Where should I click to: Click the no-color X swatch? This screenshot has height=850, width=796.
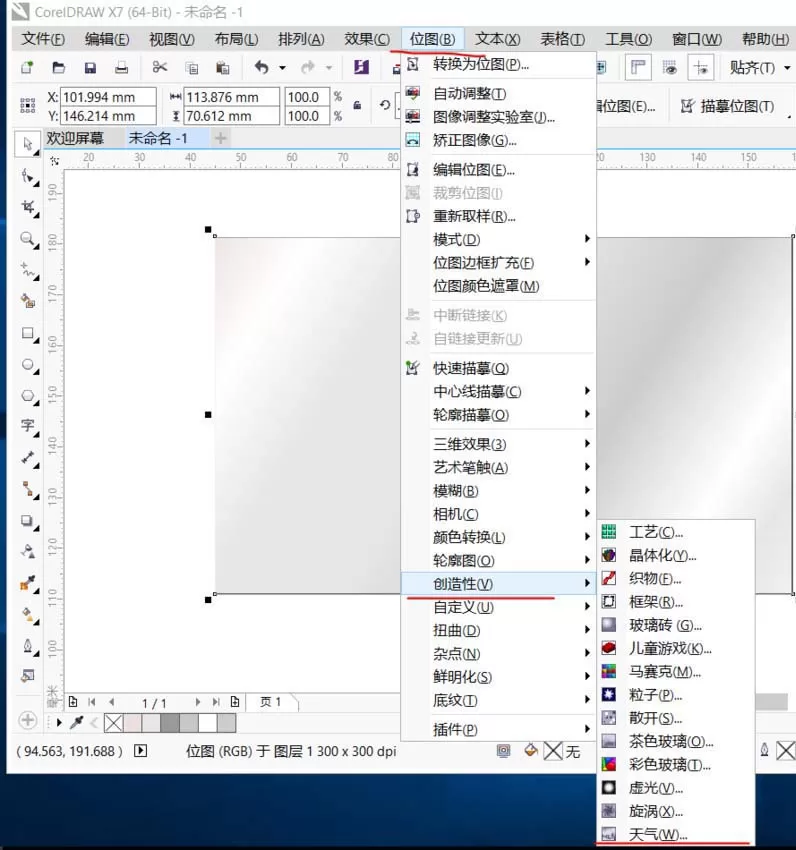(113, 723)
